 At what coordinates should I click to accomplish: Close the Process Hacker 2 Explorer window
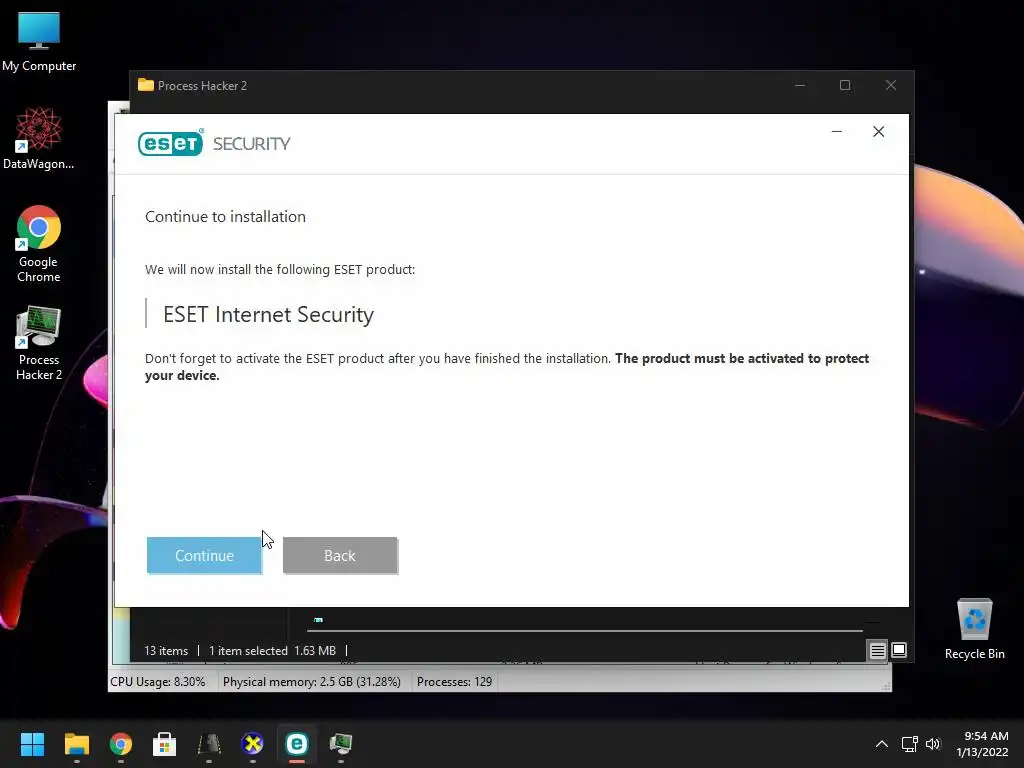pyautogui.click(x=891, y=86)
